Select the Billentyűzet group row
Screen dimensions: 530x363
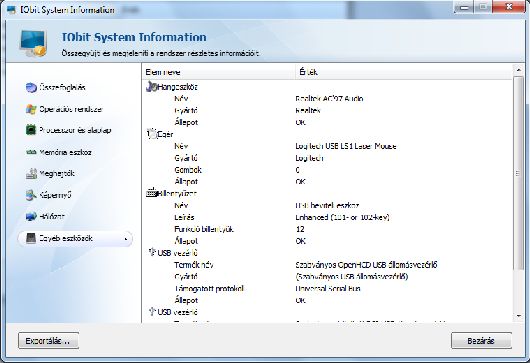click(328, 193)
